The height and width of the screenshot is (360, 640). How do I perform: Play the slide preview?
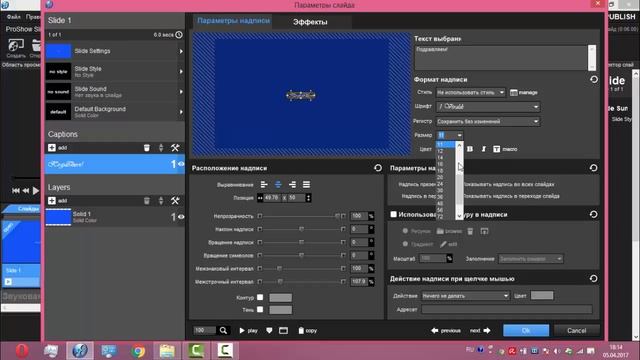click(x=248, y=330)
